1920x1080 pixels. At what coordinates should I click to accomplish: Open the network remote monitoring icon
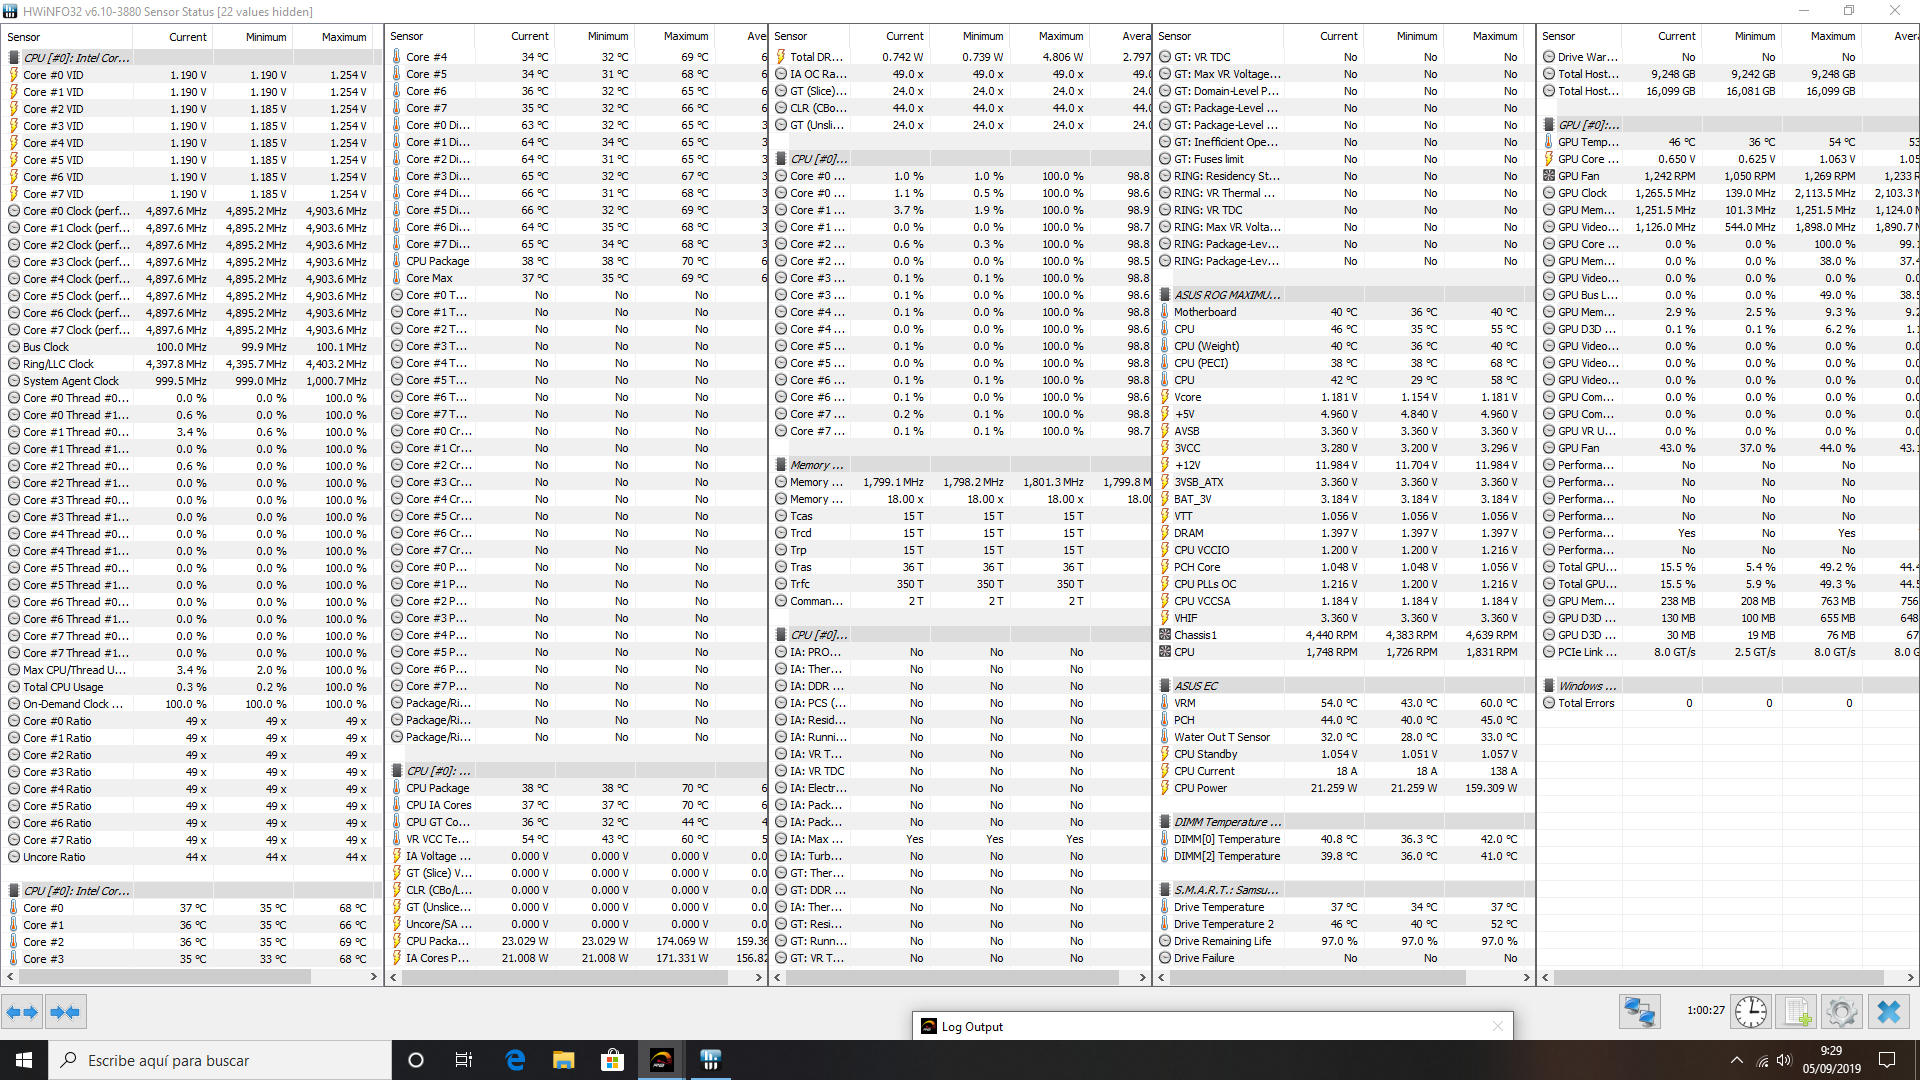[x=1639, y=1012]
